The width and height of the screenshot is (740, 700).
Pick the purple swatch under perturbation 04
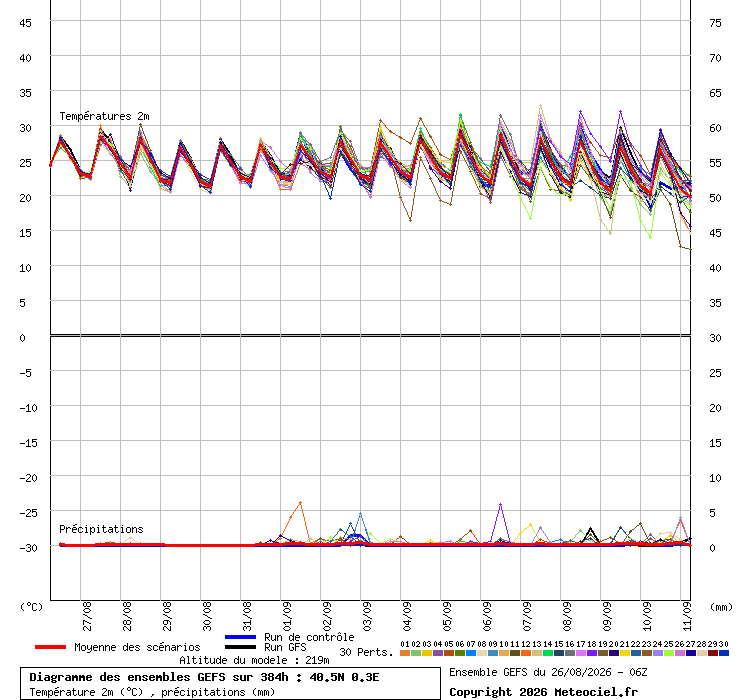click(x=437, y=653)
